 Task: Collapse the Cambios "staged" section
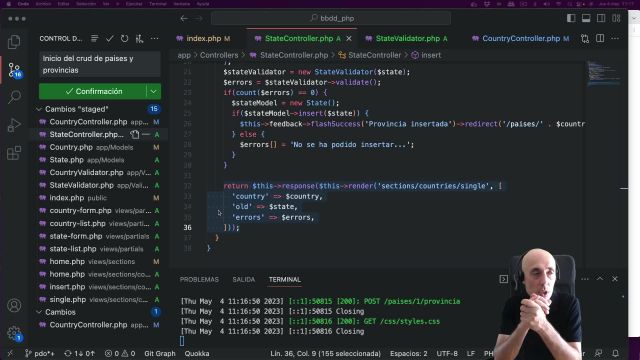39,109
